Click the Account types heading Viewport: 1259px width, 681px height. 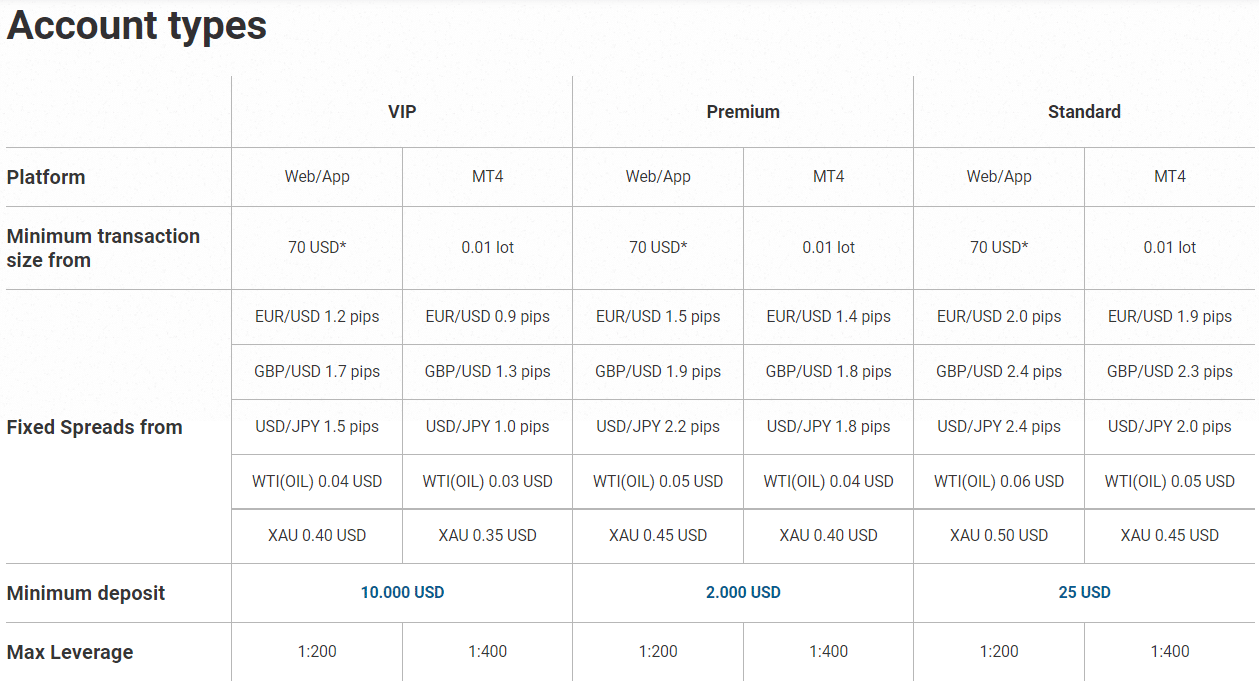click(x=137, y=25)
